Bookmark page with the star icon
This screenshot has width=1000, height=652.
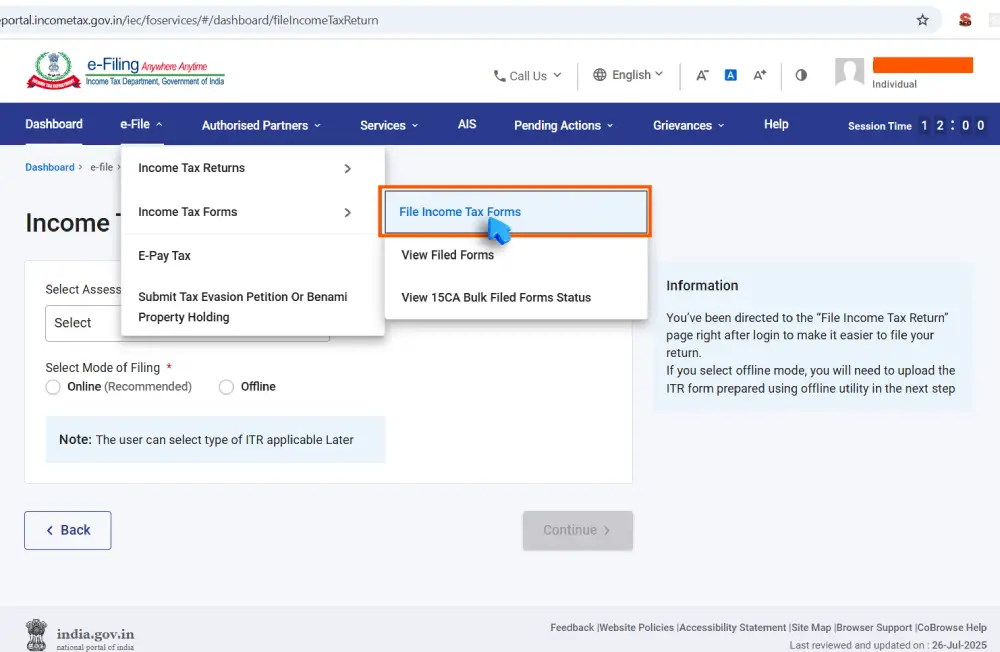(922, 20)
